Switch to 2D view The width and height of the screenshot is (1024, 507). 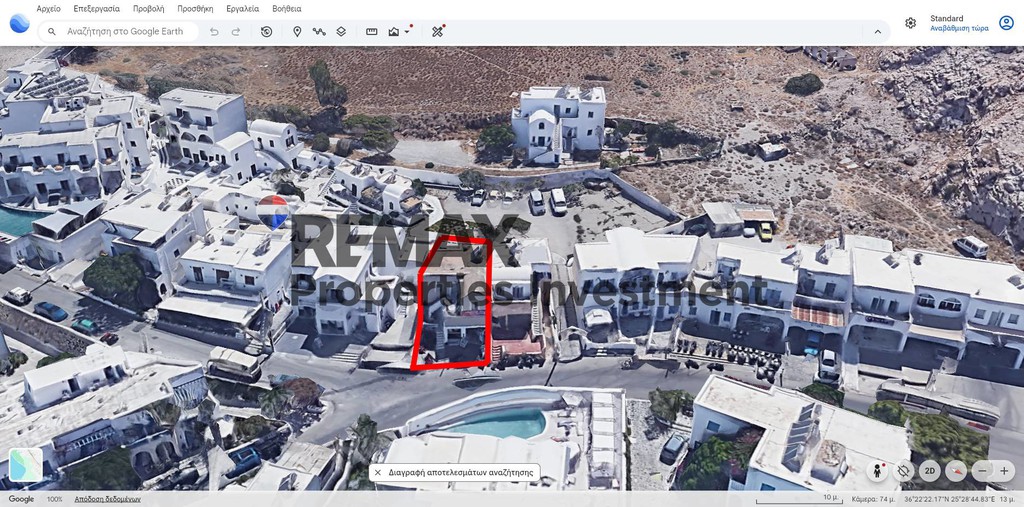coord(930,470)
